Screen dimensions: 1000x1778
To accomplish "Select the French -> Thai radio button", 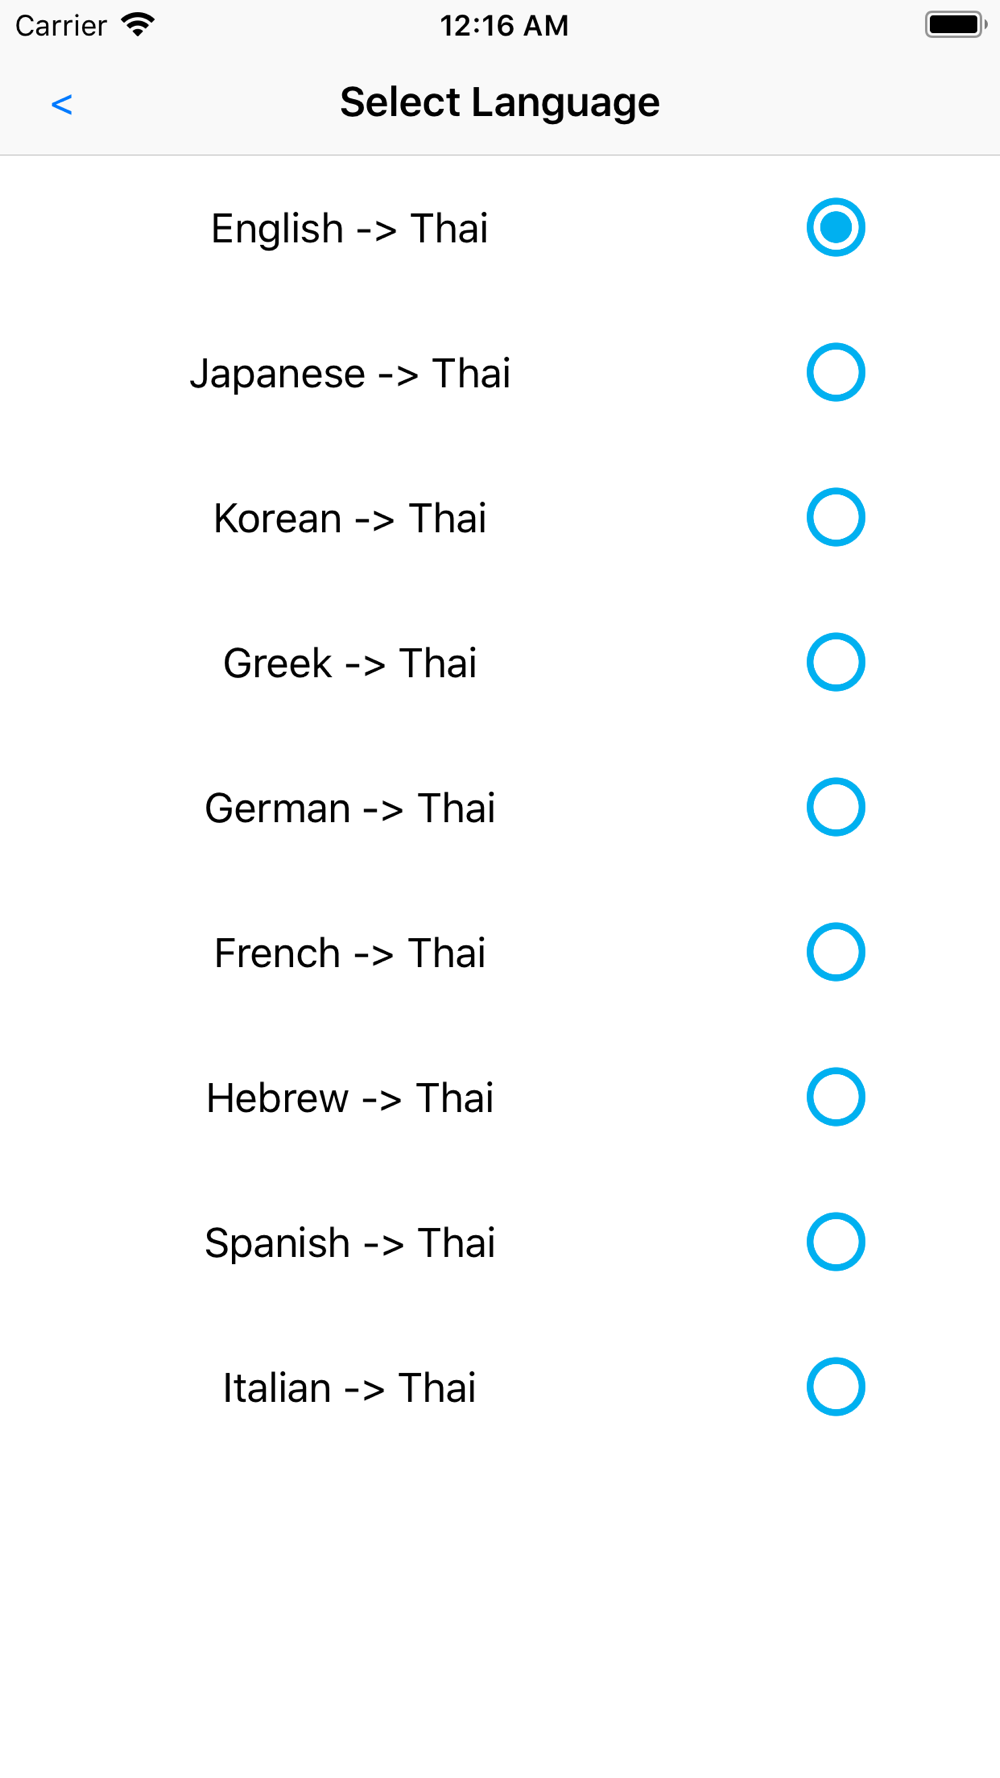I will 835,953.
